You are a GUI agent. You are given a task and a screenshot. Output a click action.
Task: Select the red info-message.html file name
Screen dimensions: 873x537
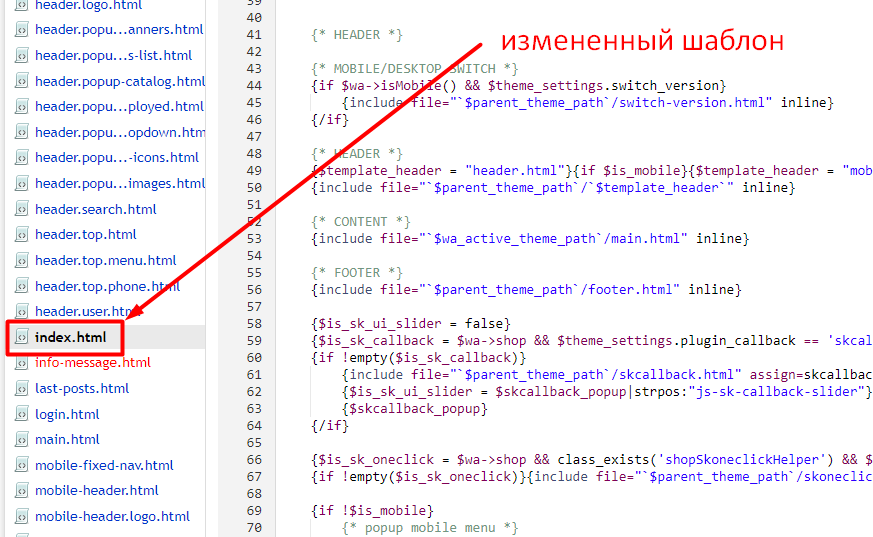92,362
